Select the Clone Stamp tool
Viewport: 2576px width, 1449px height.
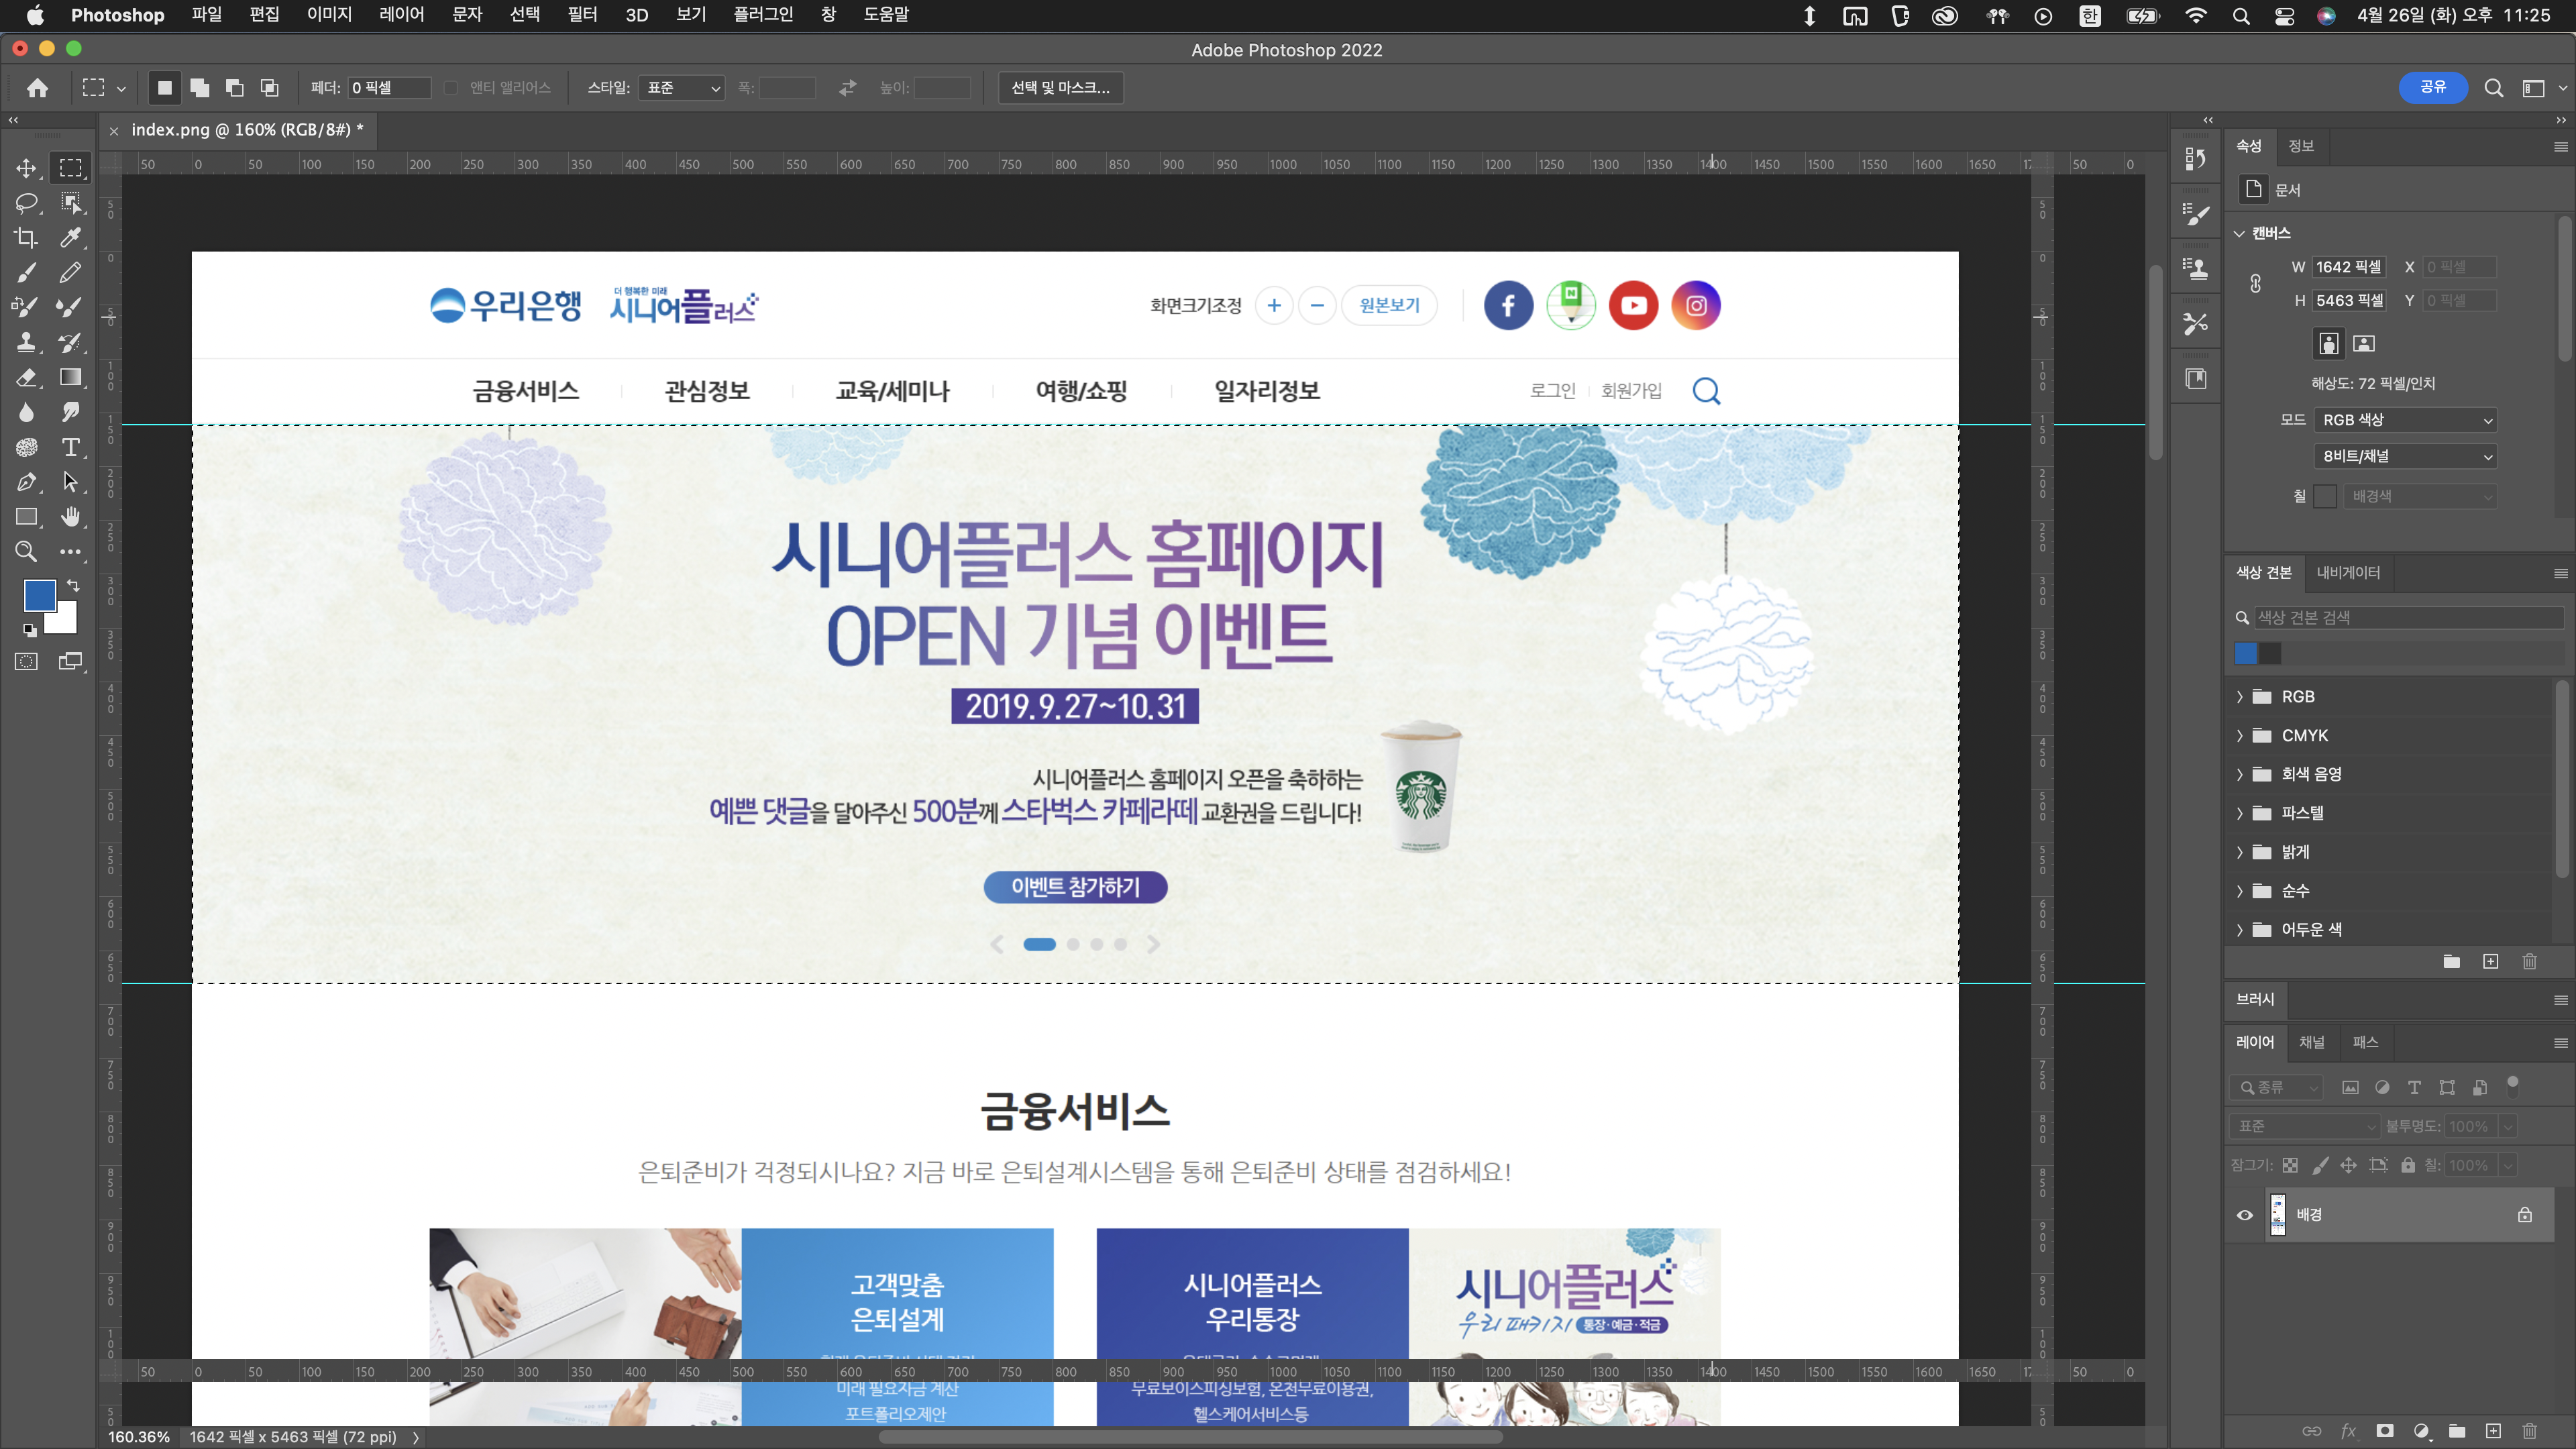point(27,342)
